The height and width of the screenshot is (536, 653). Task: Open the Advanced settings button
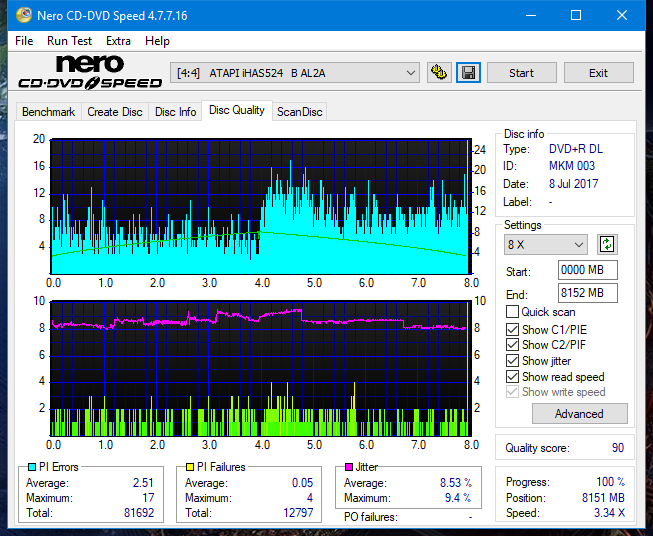point(579,414)
